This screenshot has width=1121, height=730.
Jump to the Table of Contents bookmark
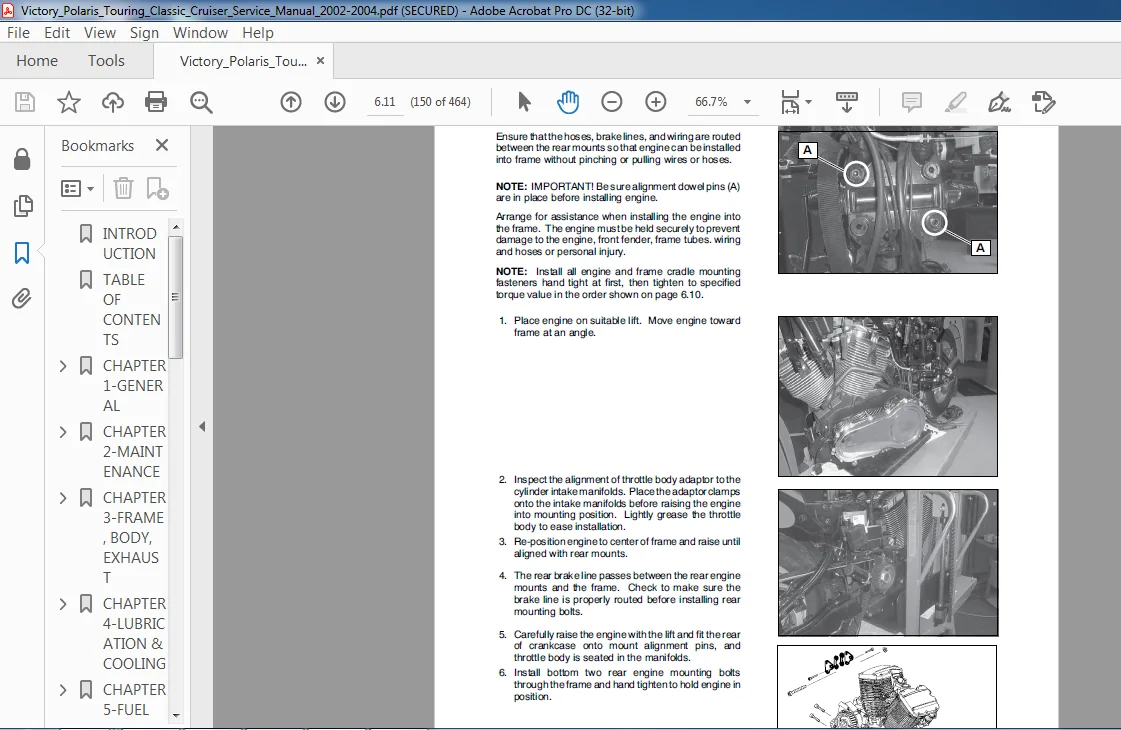131,310
